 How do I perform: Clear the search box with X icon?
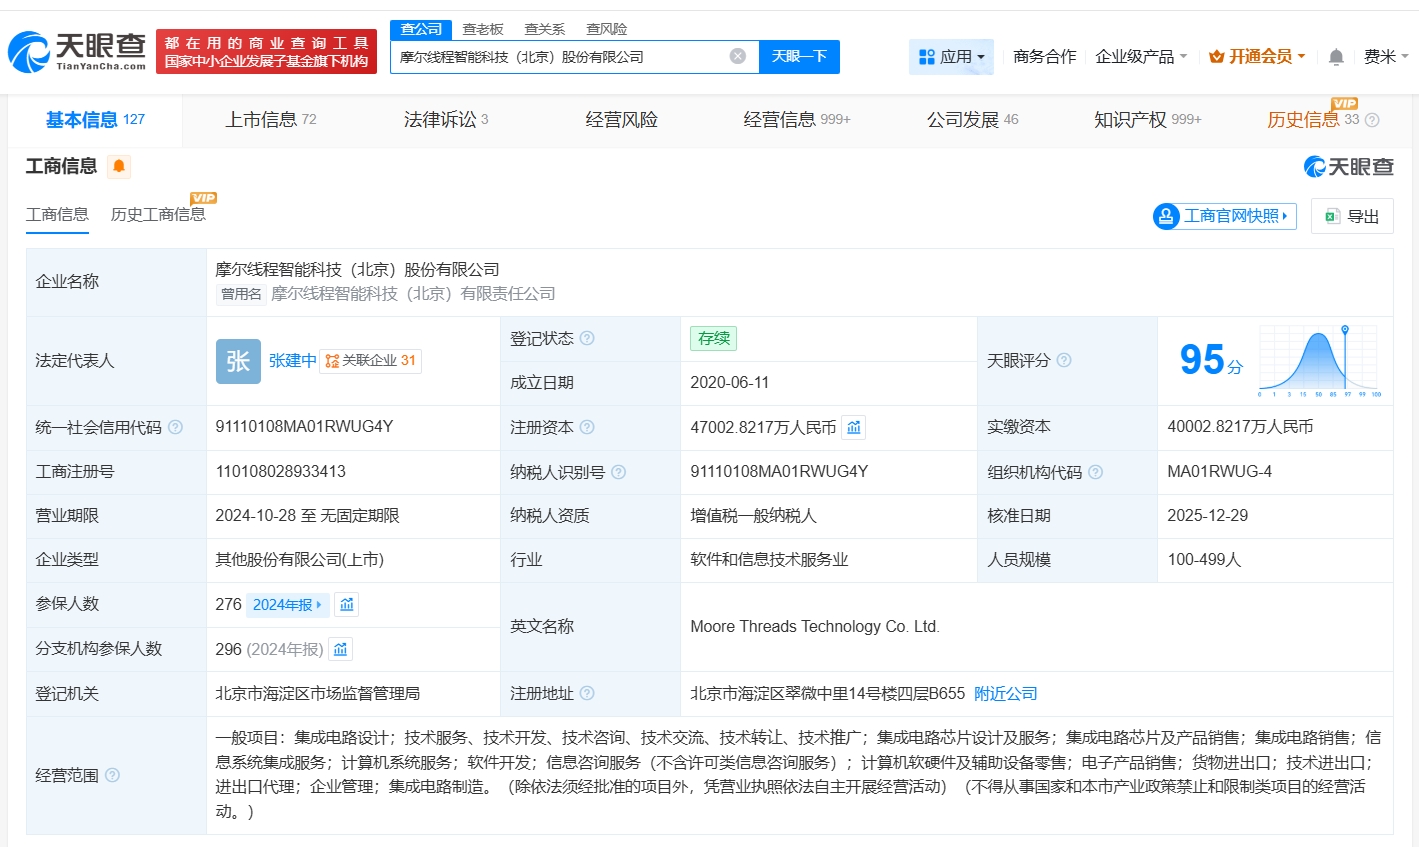pyautogui.click(x=738, y=56)
